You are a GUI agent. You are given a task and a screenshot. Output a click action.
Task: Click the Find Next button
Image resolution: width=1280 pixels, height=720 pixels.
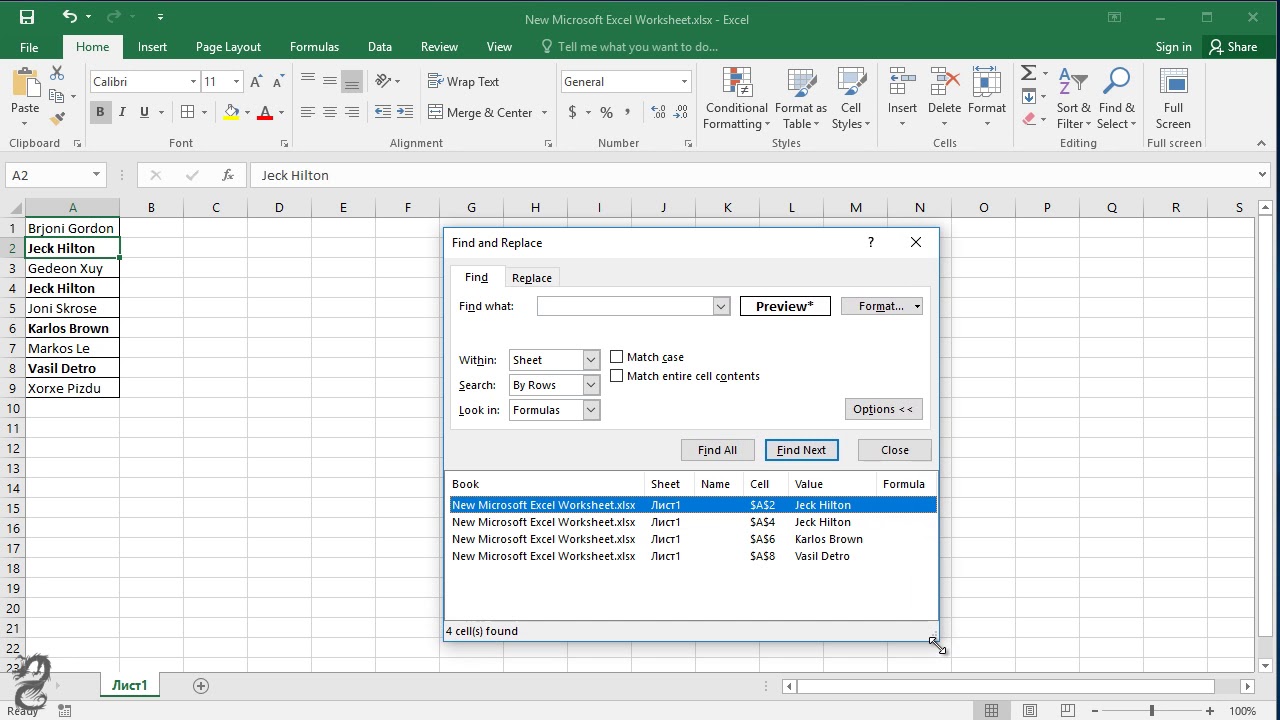[801, 449]
